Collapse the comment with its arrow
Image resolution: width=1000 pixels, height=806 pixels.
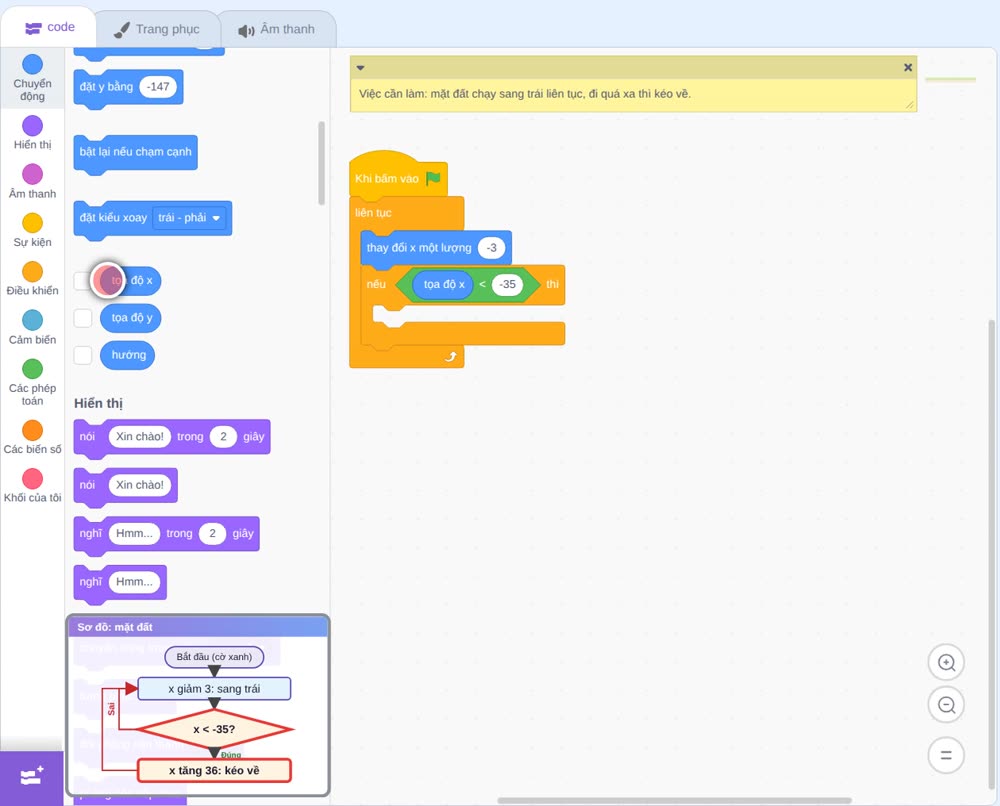tap(360, 68)
